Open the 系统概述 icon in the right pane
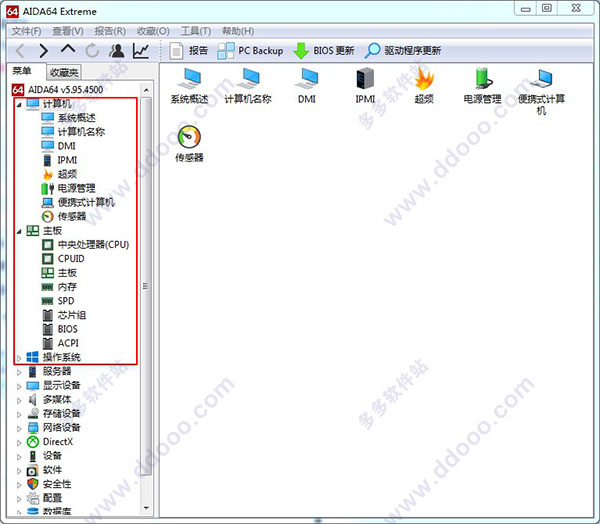The image size is (600, 524). [189, 86]
